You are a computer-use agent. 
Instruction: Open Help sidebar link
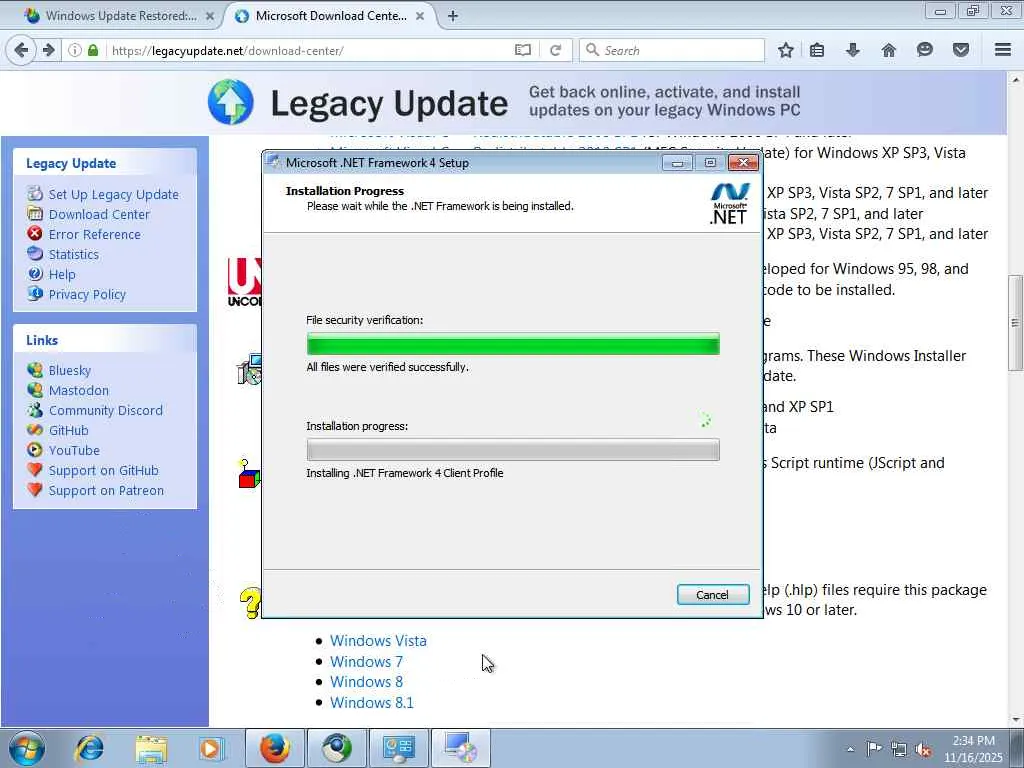(62, 274)
